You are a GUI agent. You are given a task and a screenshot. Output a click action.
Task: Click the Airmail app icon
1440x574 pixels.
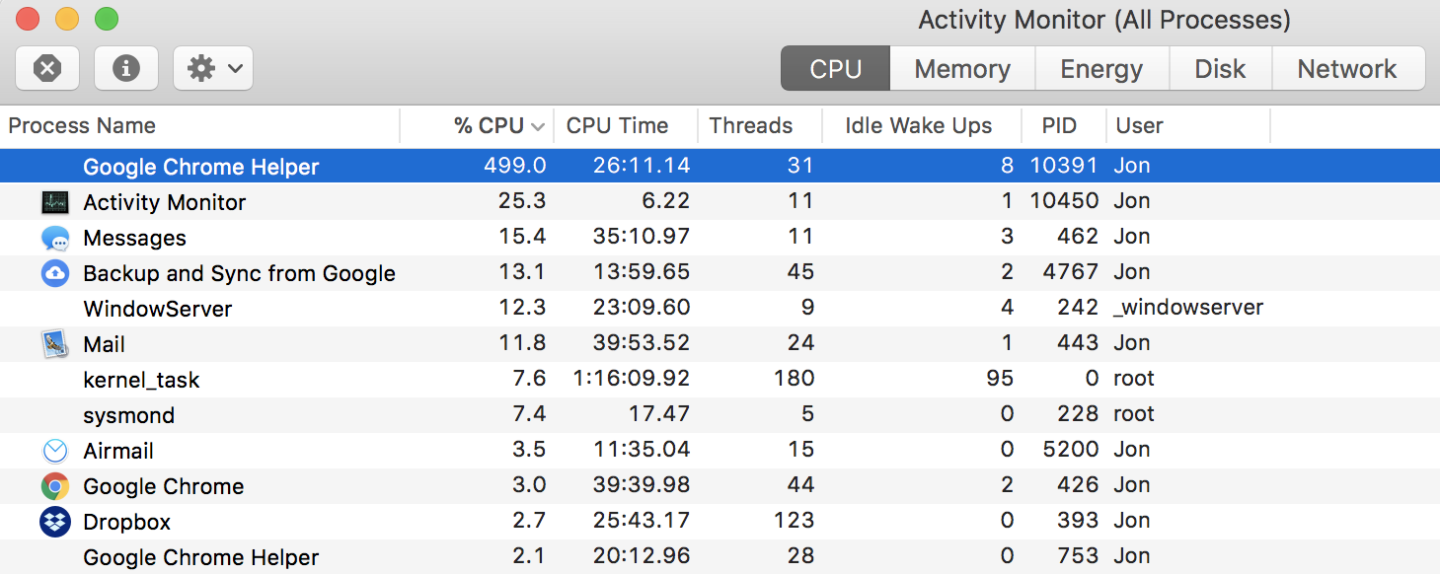55,451
